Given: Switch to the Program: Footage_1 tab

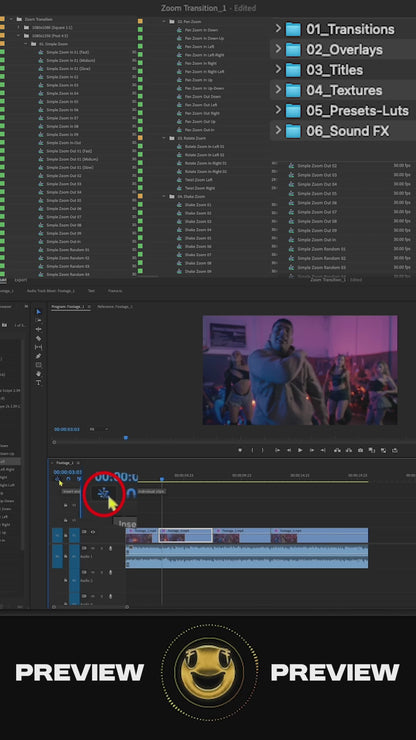Looking at the screenshot, I should point(68,307).
